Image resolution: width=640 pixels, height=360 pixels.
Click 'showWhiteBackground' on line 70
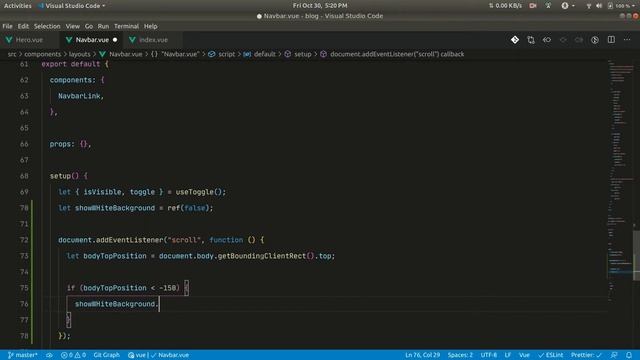pyautogui.click(x=115, y=208)
